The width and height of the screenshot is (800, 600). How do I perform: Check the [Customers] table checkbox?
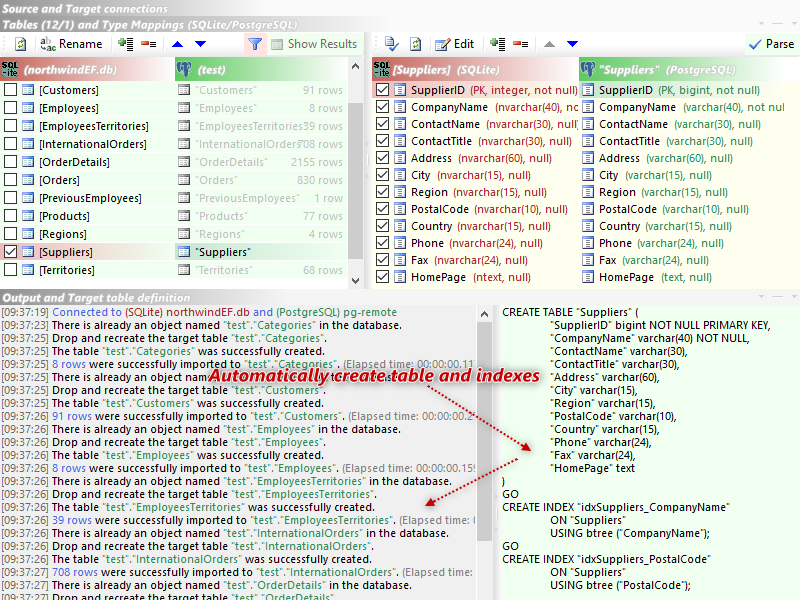10,90
